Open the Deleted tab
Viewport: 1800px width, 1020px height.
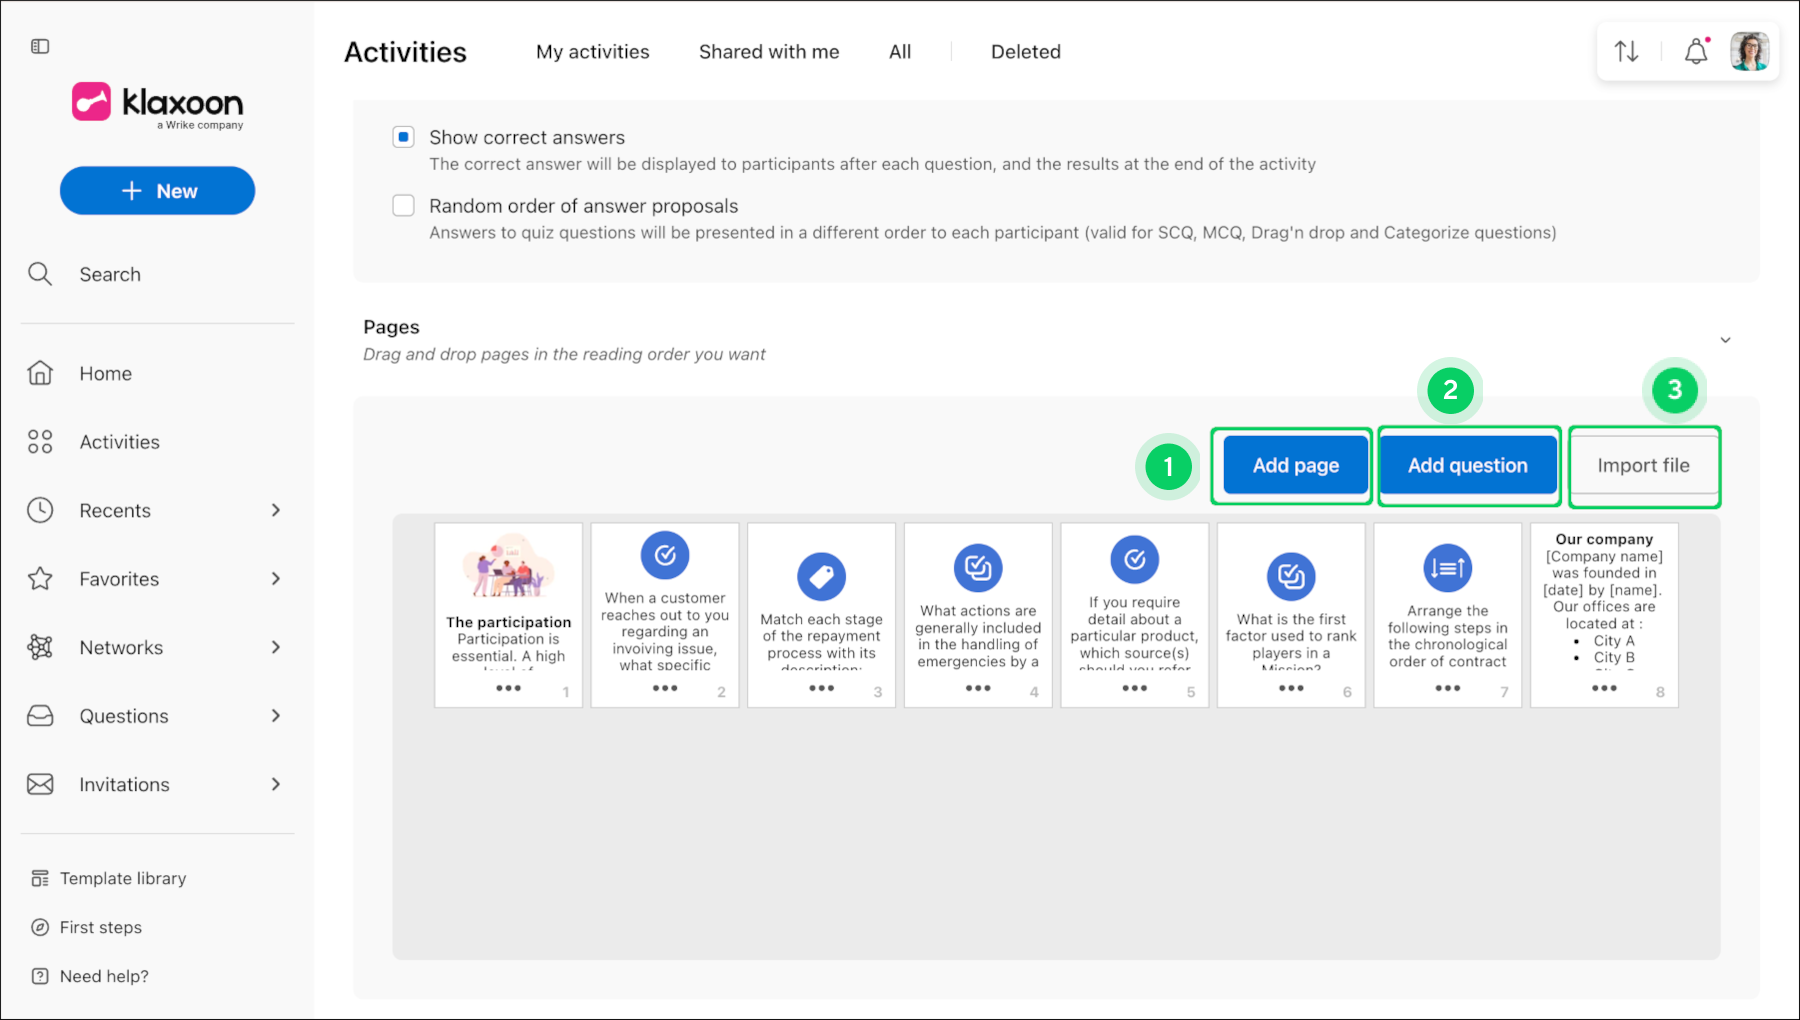coord(1026,52)
